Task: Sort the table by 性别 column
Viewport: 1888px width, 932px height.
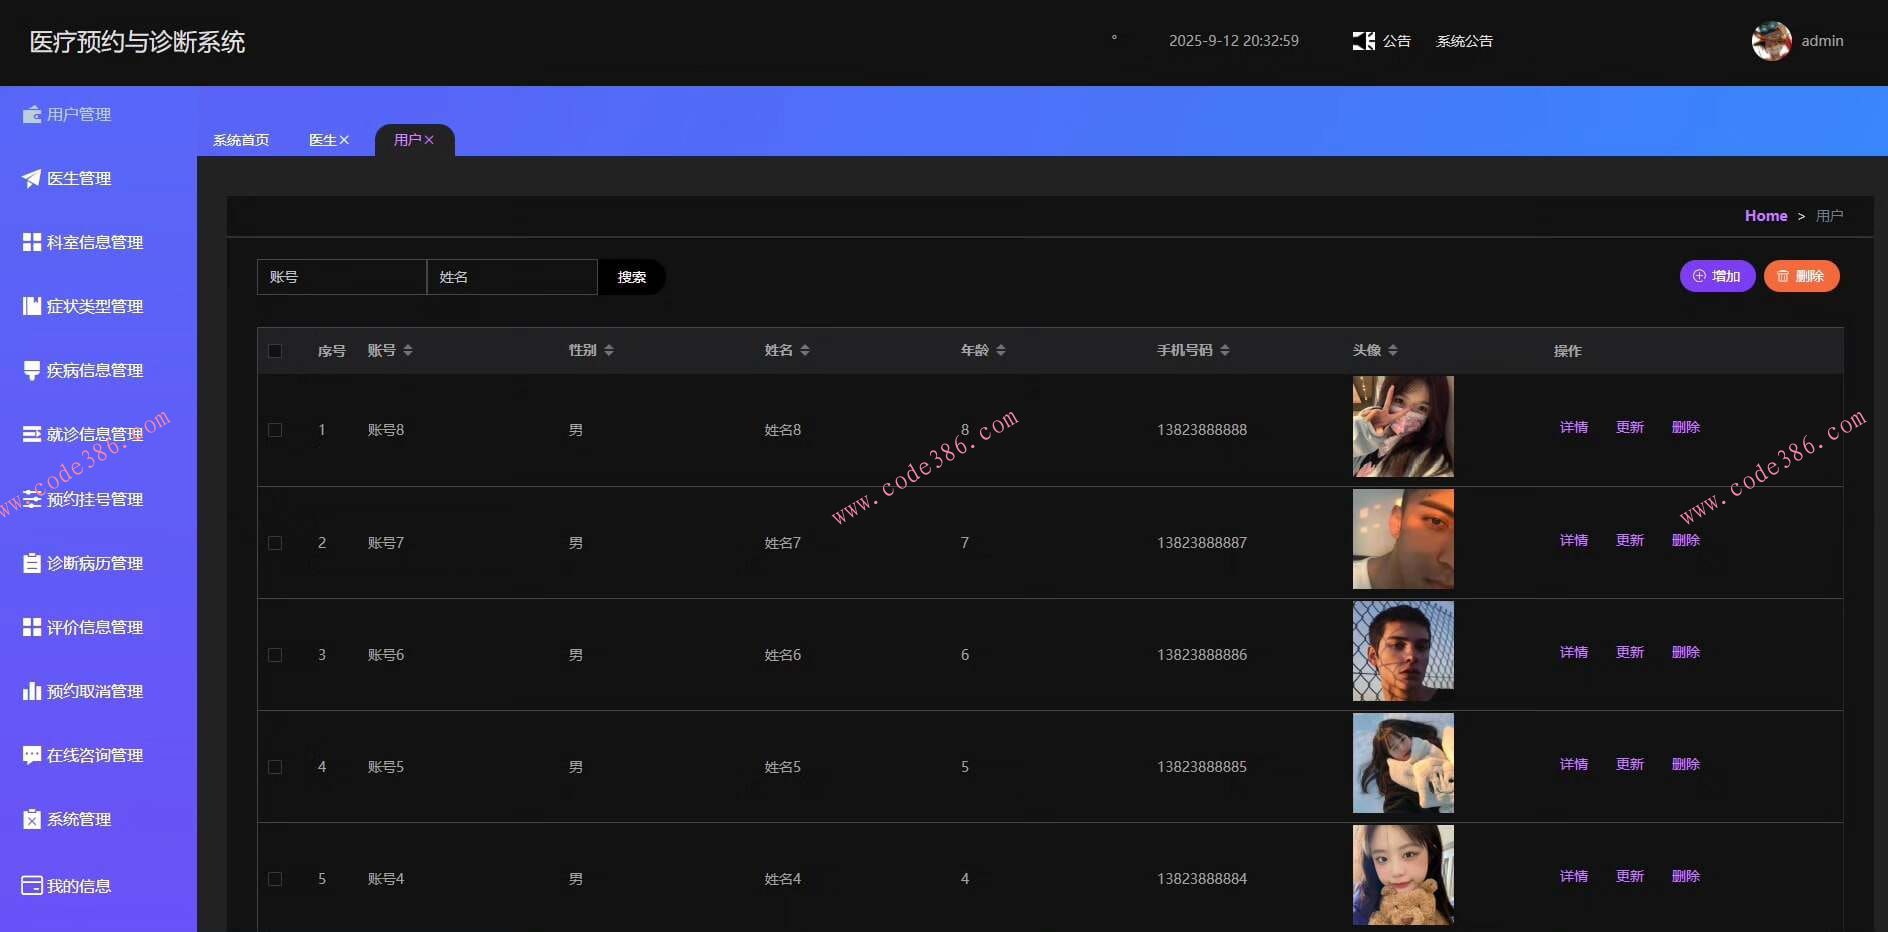Action: click(609, 350)
